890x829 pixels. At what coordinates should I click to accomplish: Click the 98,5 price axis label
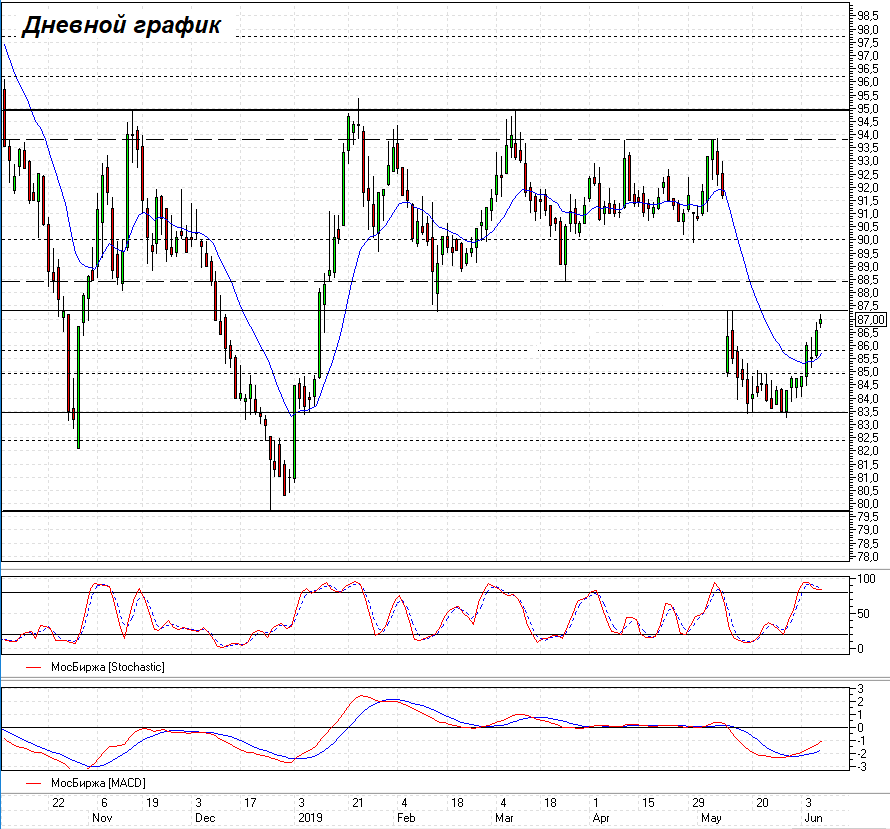point(867,16)
